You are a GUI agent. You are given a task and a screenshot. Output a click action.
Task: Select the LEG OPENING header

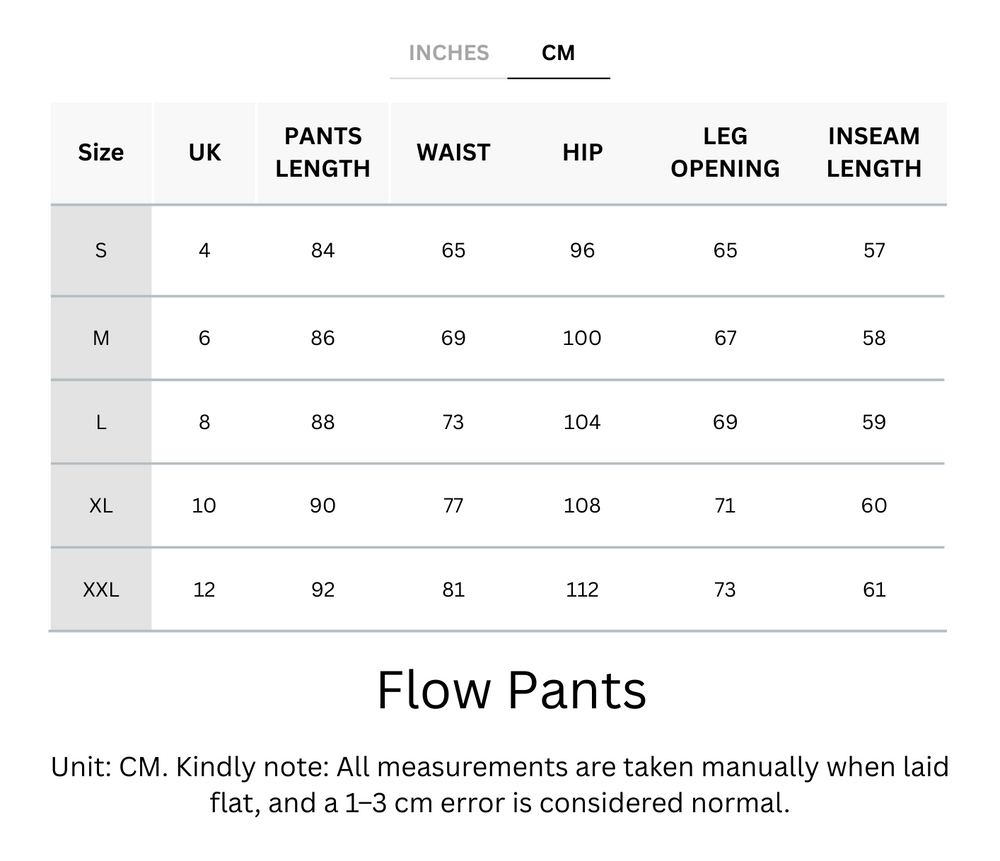tap(724, 152)
